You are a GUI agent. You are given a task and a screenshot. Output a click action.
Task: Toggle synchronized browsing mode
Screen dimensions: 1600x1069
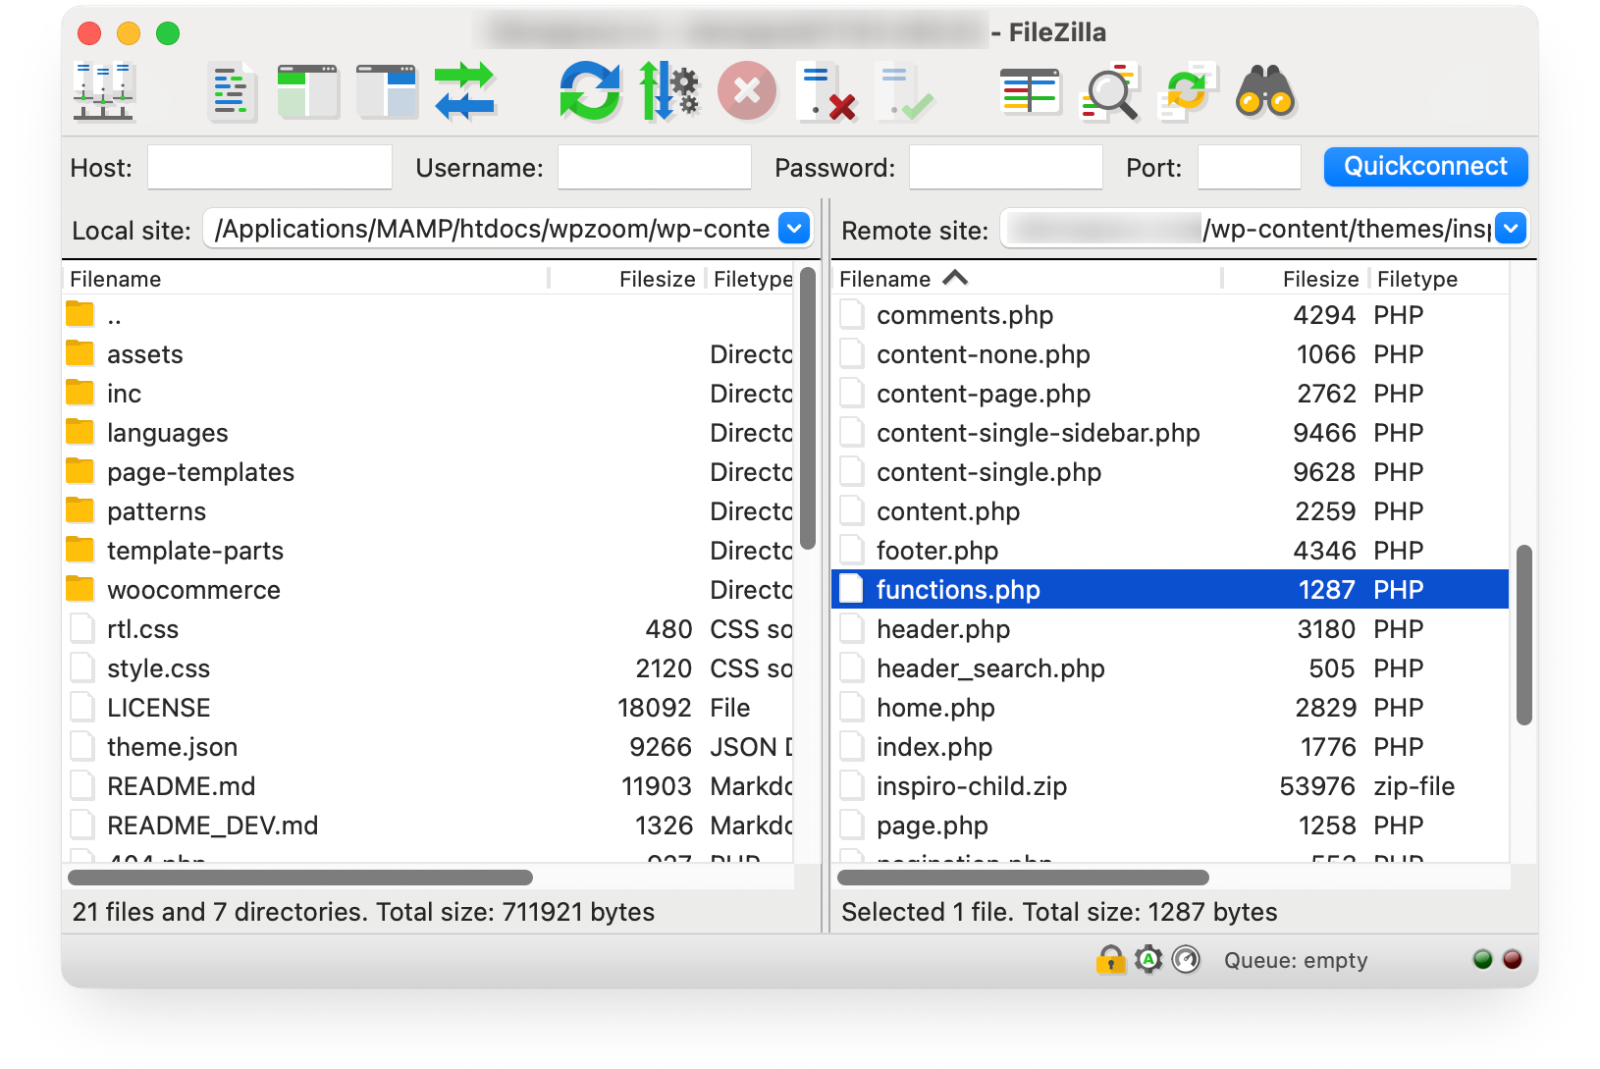coord(1188,92)
